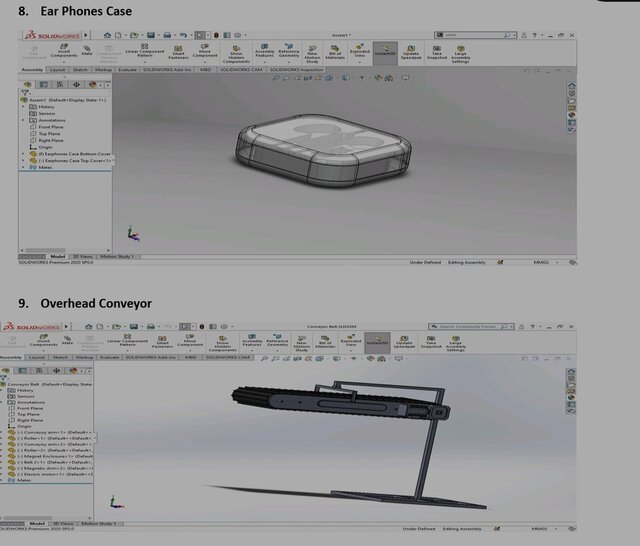Toggle Select tool in Overhead Conveyor title toolbar
The width and height of the screenshot is (640, 546).
[x=185, y=326]
